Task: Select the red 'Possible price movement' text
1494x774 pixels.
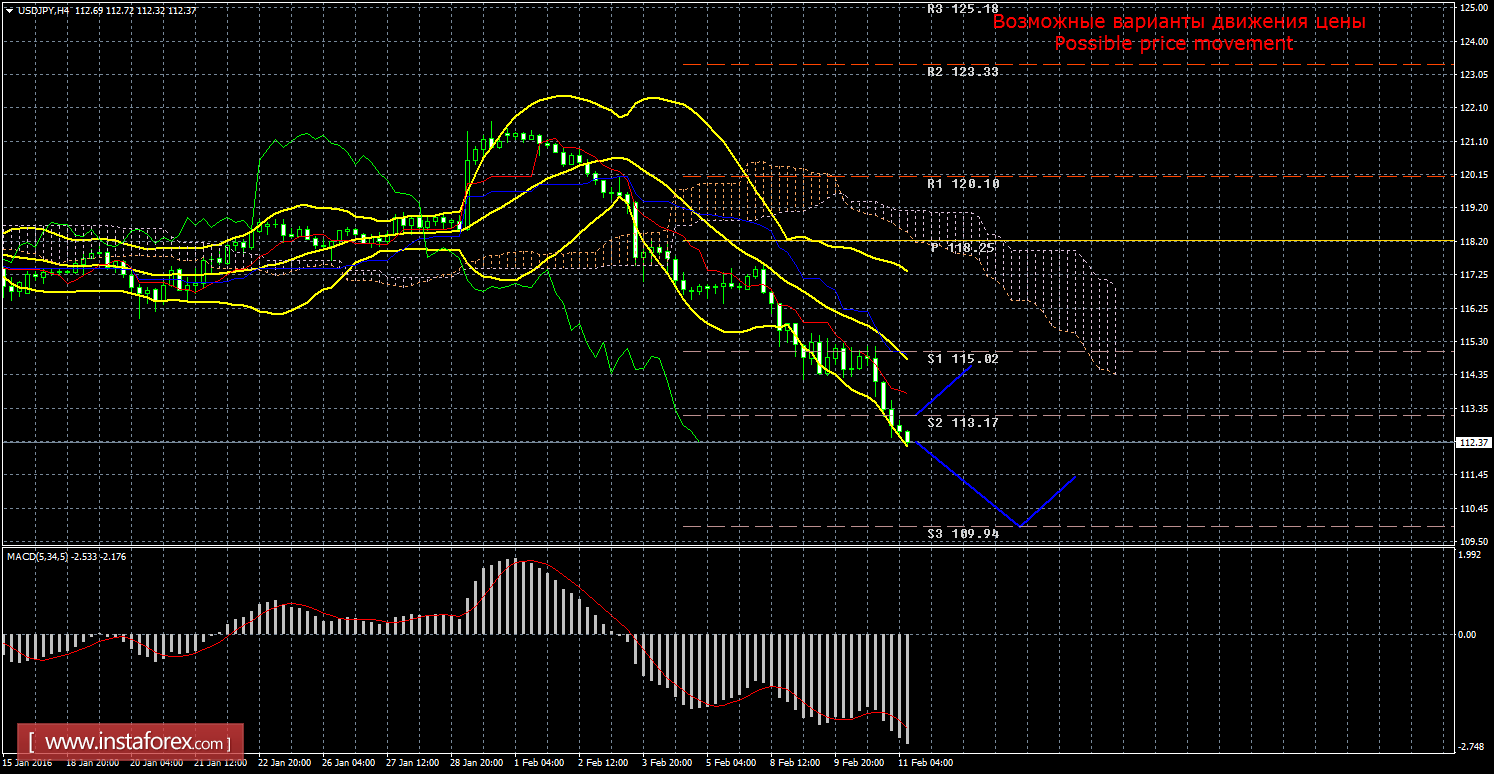Action: point(1173,44)
